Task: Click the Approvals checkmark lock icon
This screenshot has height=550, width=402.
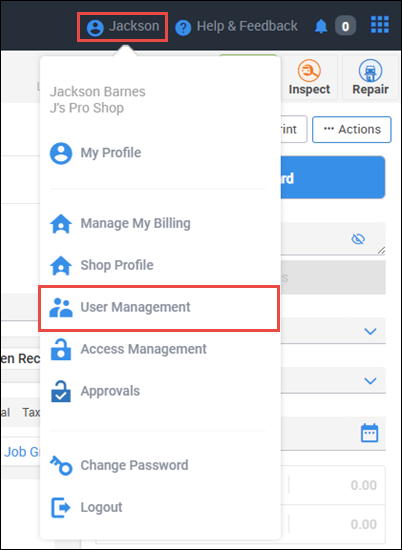Action: 61,391
